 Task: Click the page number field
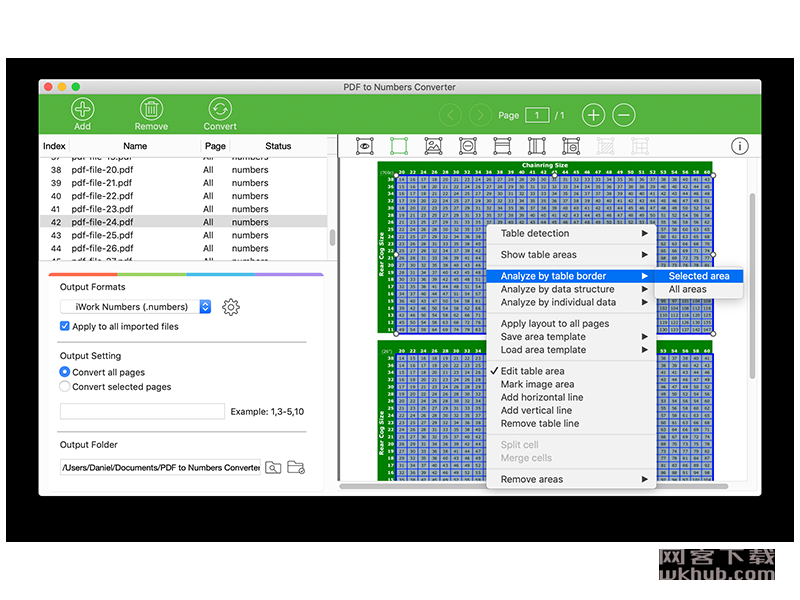tap(537, 115)
